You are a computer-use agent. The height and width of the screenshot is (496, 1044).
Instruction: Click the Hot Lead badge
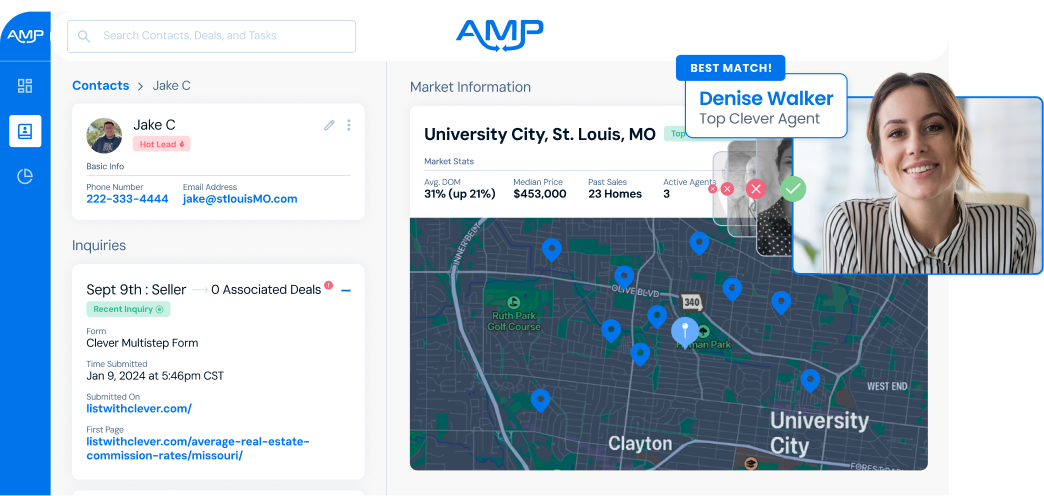point(161,144)
